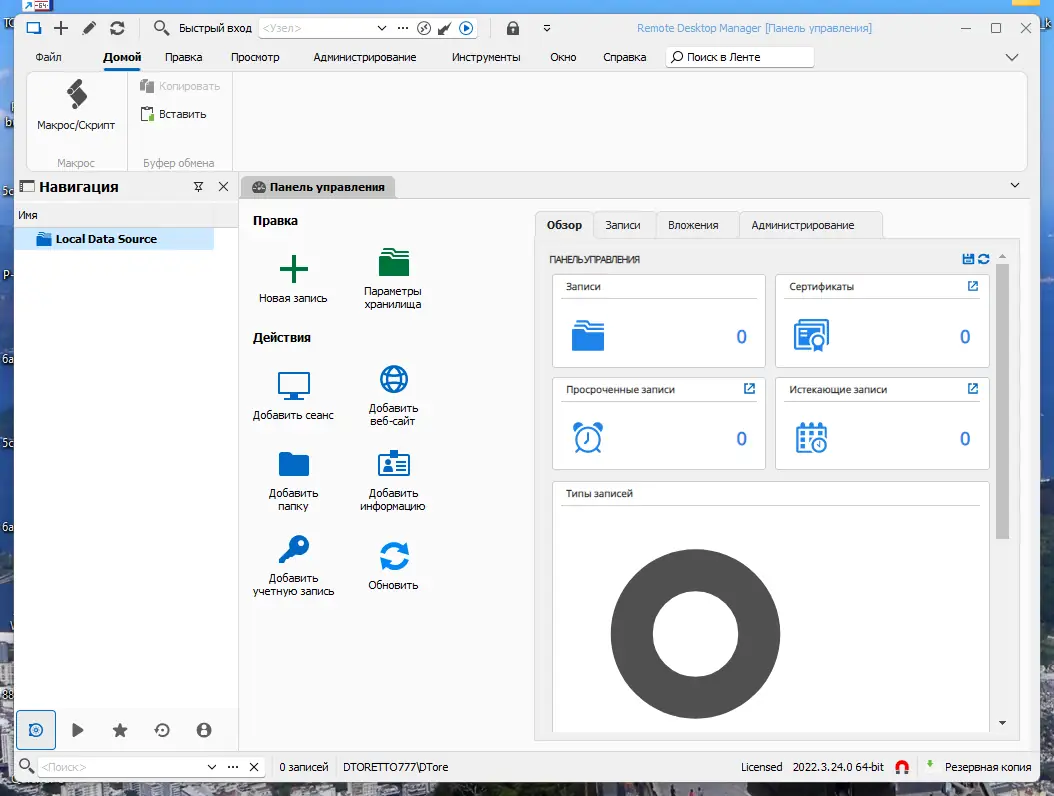Click Добавить информацию card icon

(x=394, y=464)
